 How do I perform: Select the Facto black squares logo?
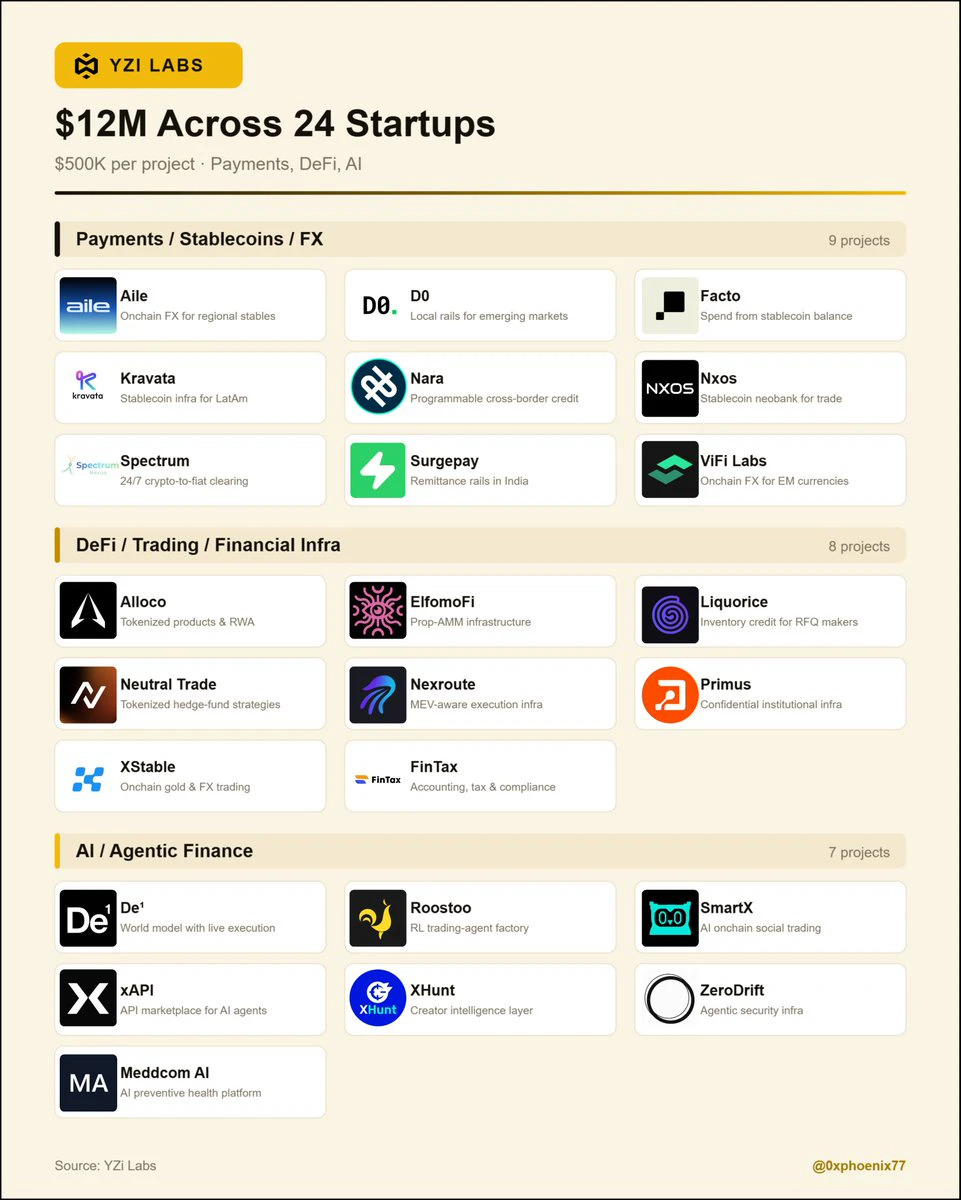(670, 305)
